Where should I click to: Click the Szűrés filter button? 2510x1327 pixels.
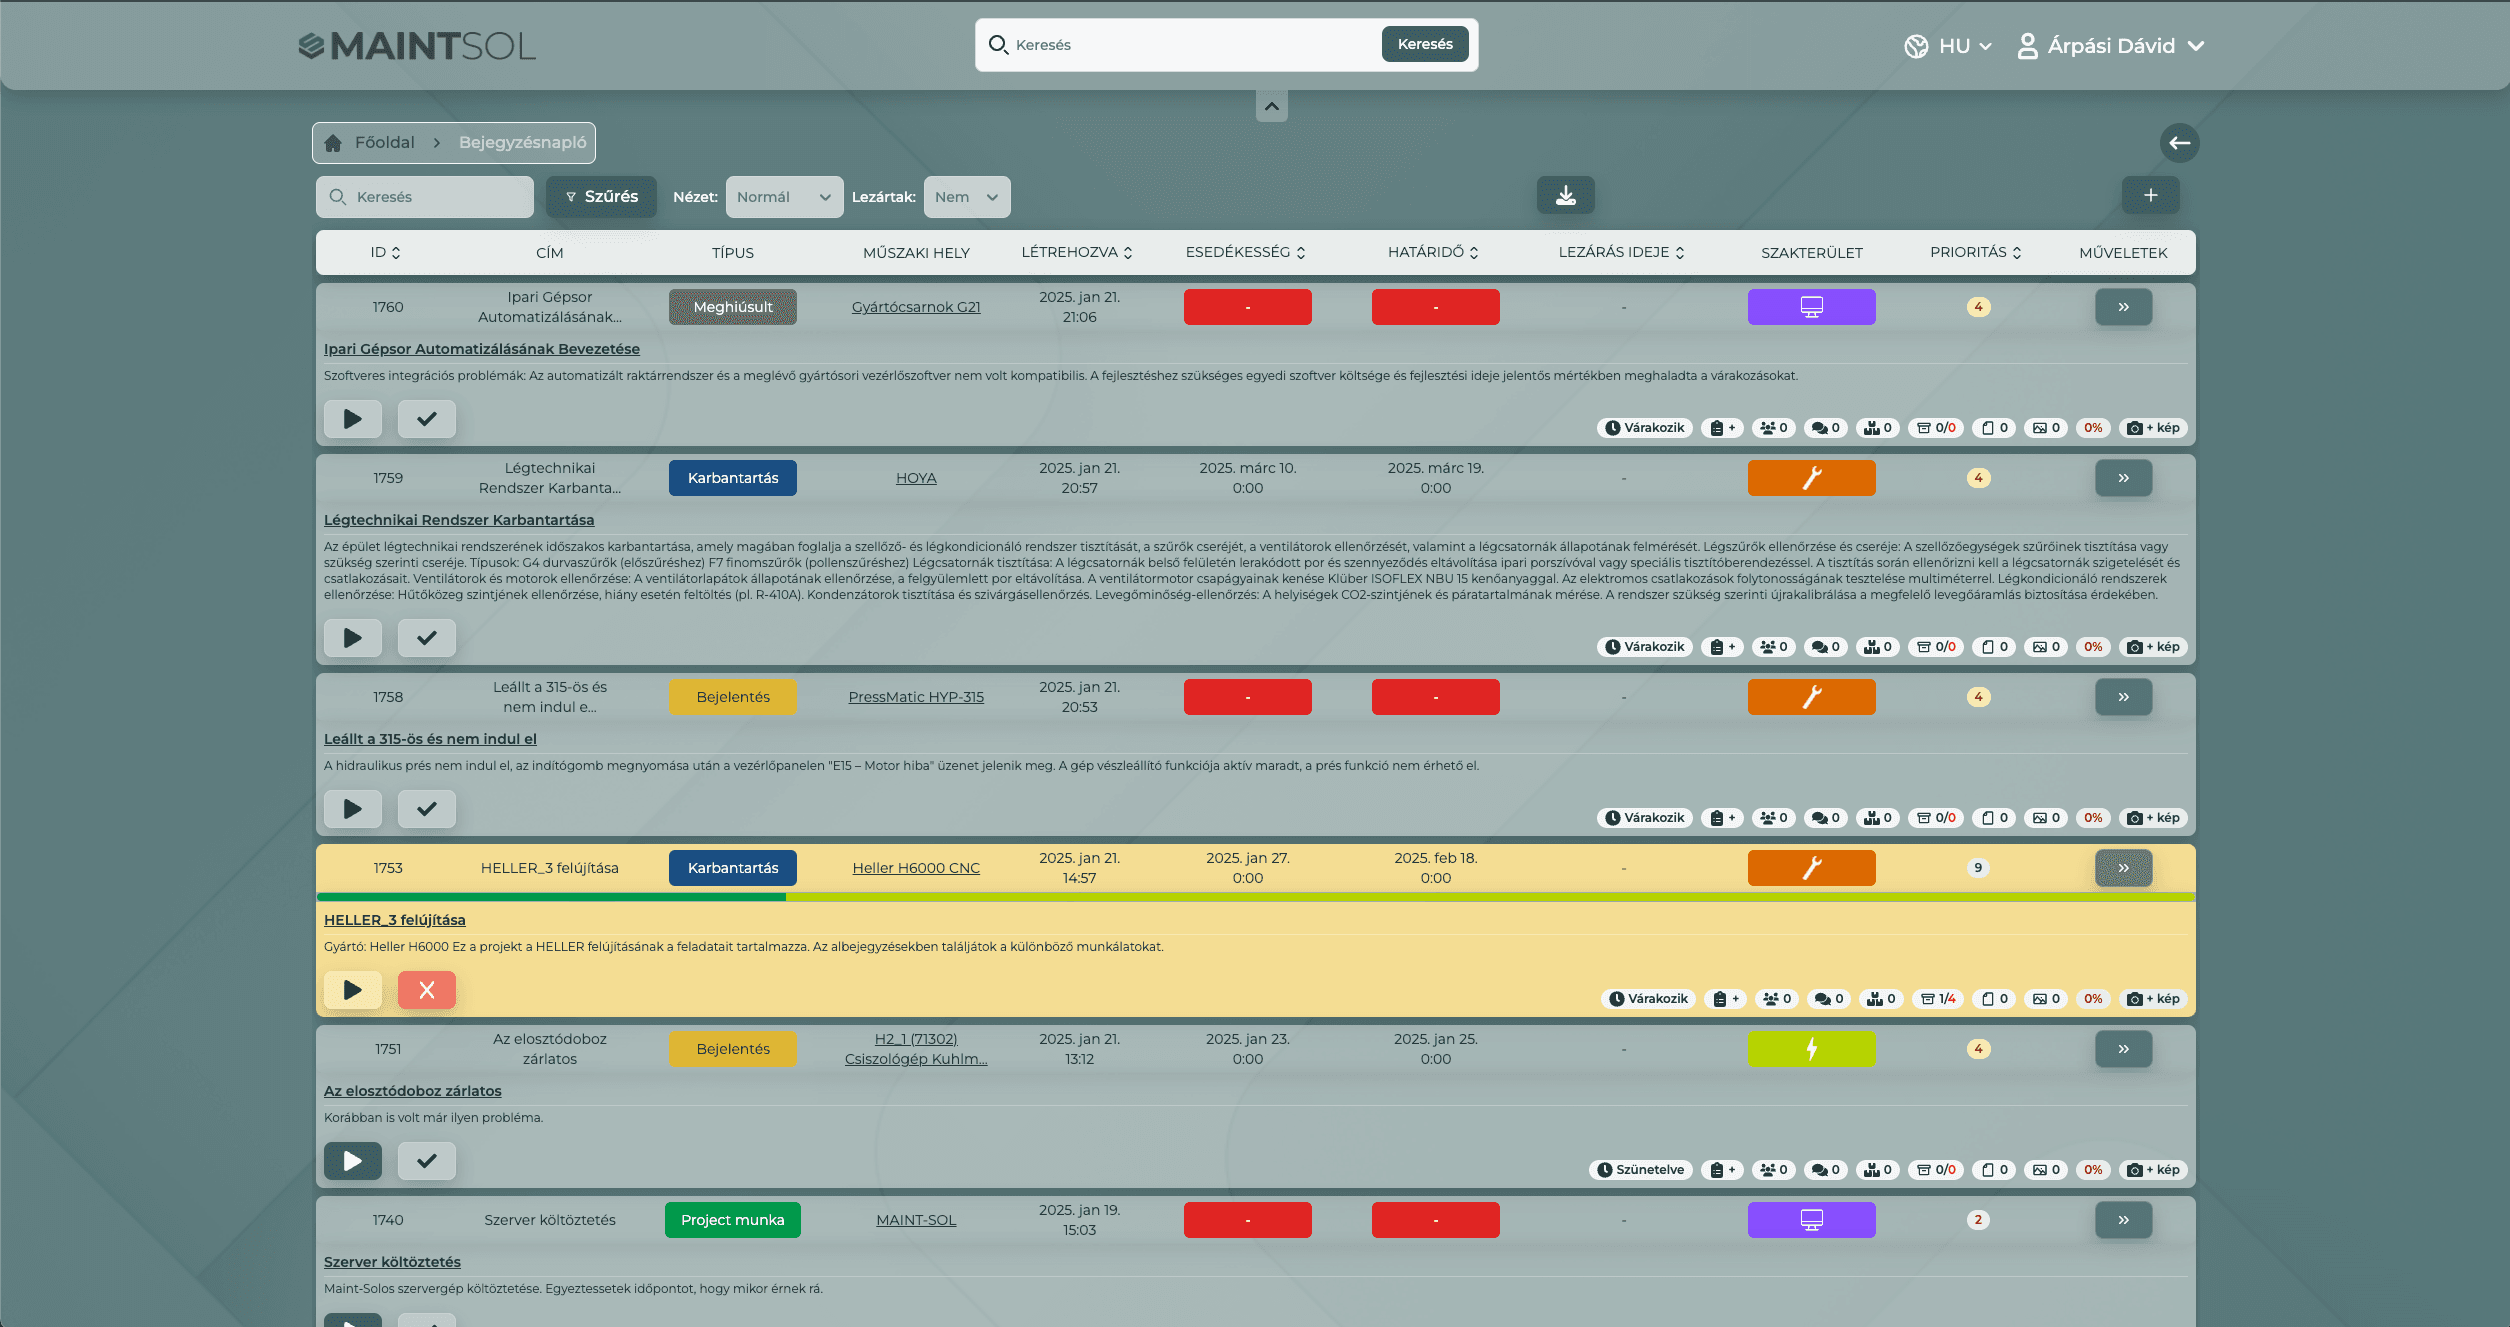pyautogui.click(x=601, y=197)
